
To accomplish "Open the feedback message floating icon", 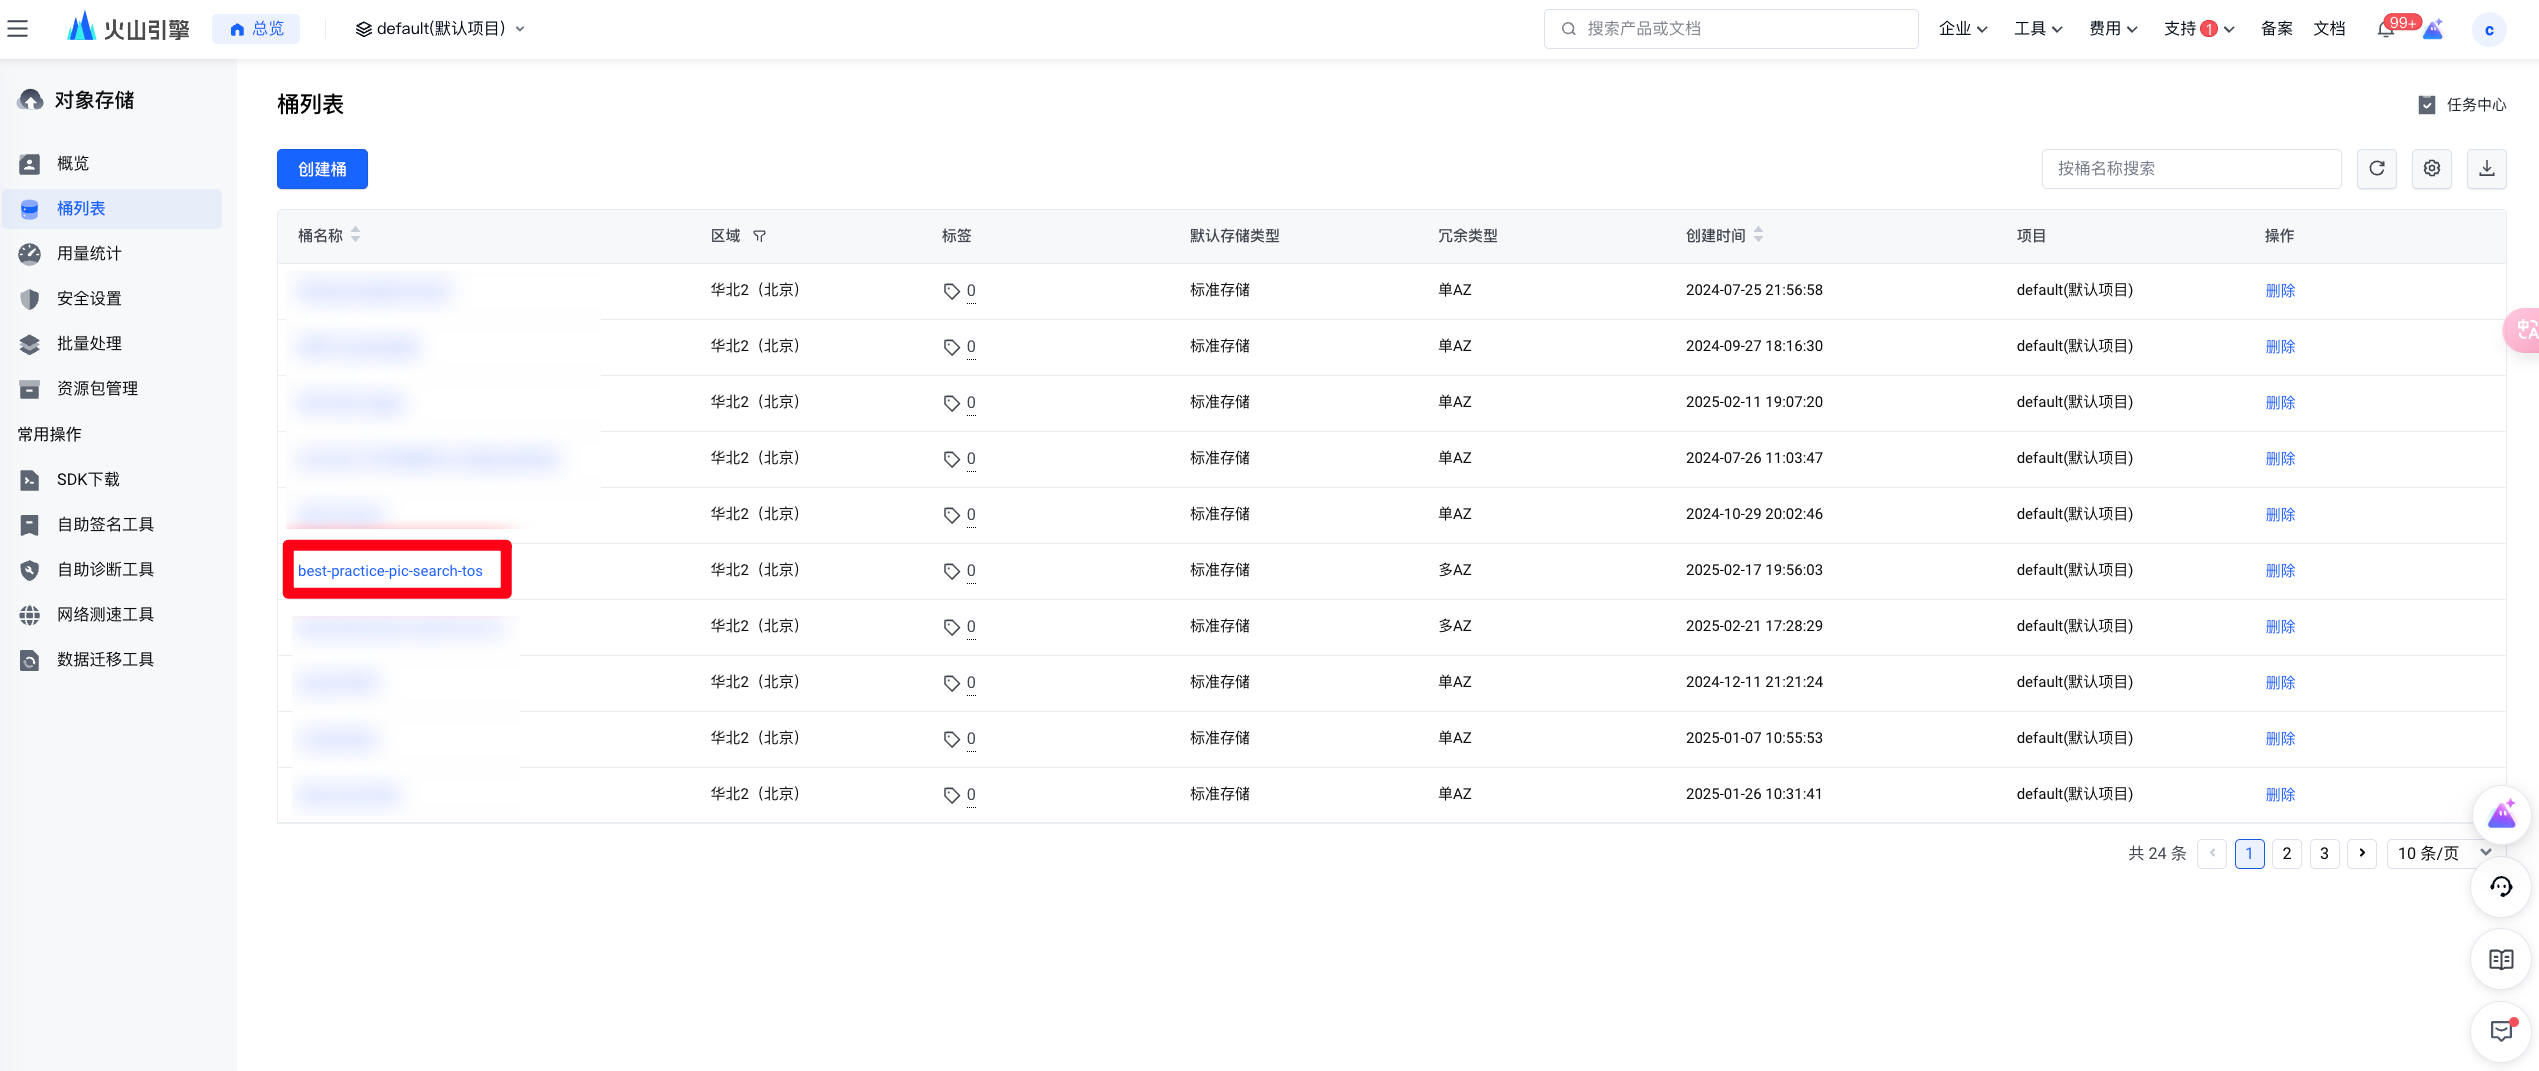I will (2501, 1031).
